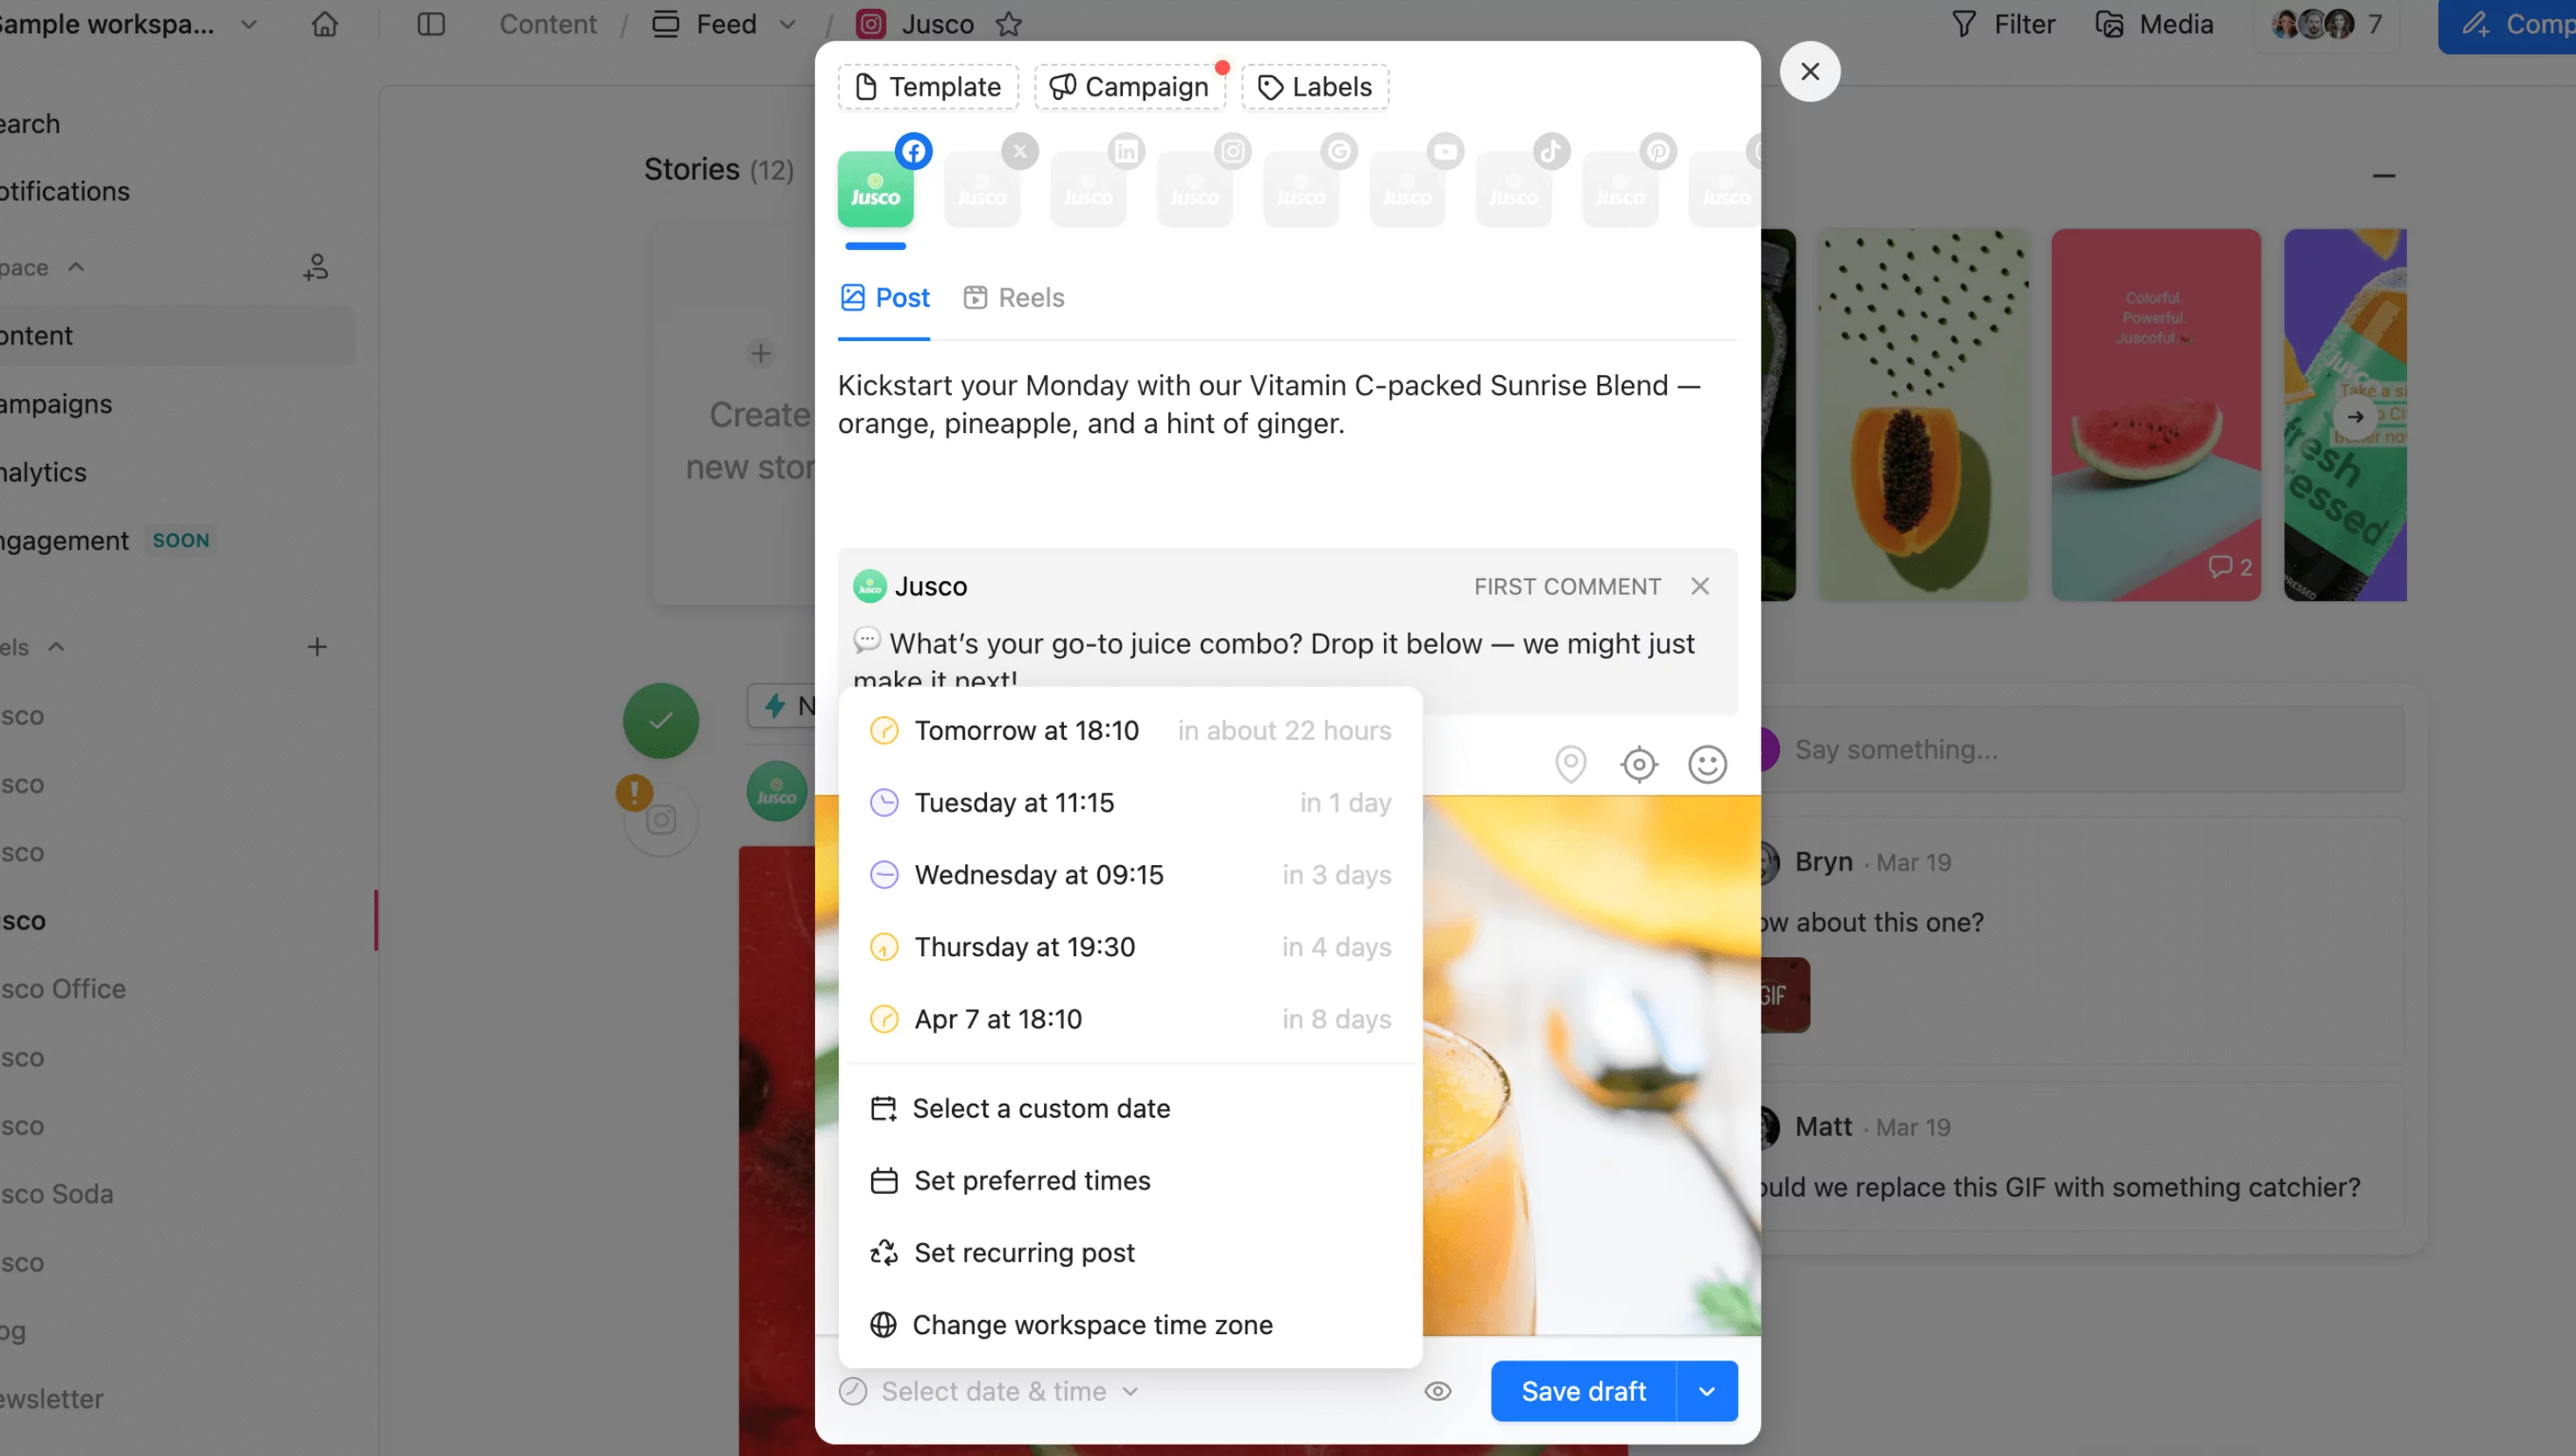Open the Template option
Screen dimensions: 2576x1456
click(x=928, y=87)
